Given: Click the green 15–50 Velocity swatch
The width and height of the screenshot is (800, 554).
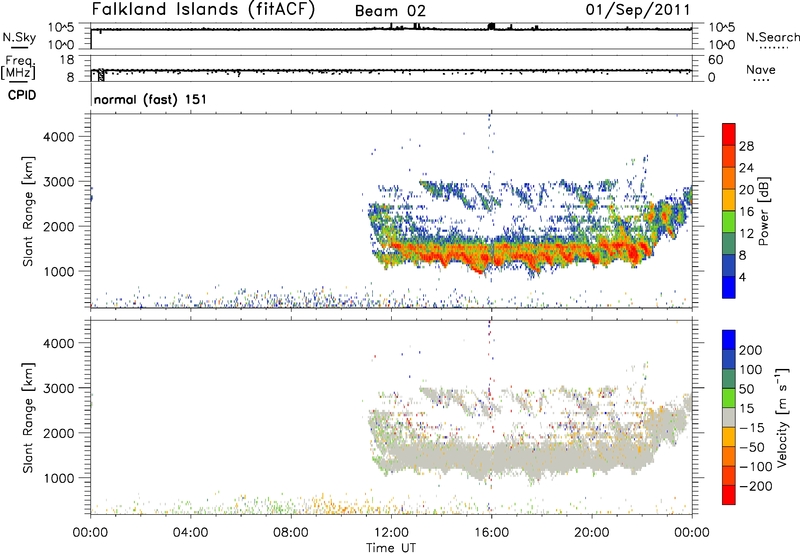Looking at the screenshot, I should 729,398.
